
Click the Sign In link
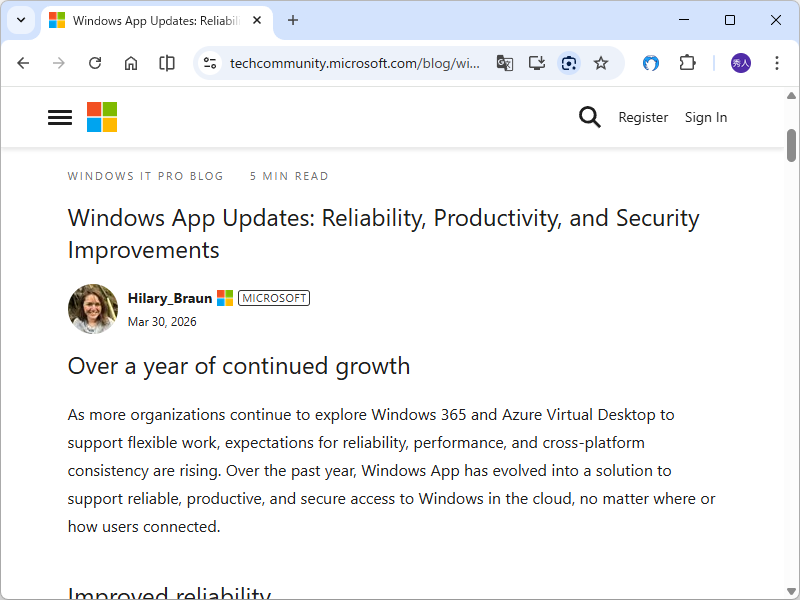[x=706, y=117]
